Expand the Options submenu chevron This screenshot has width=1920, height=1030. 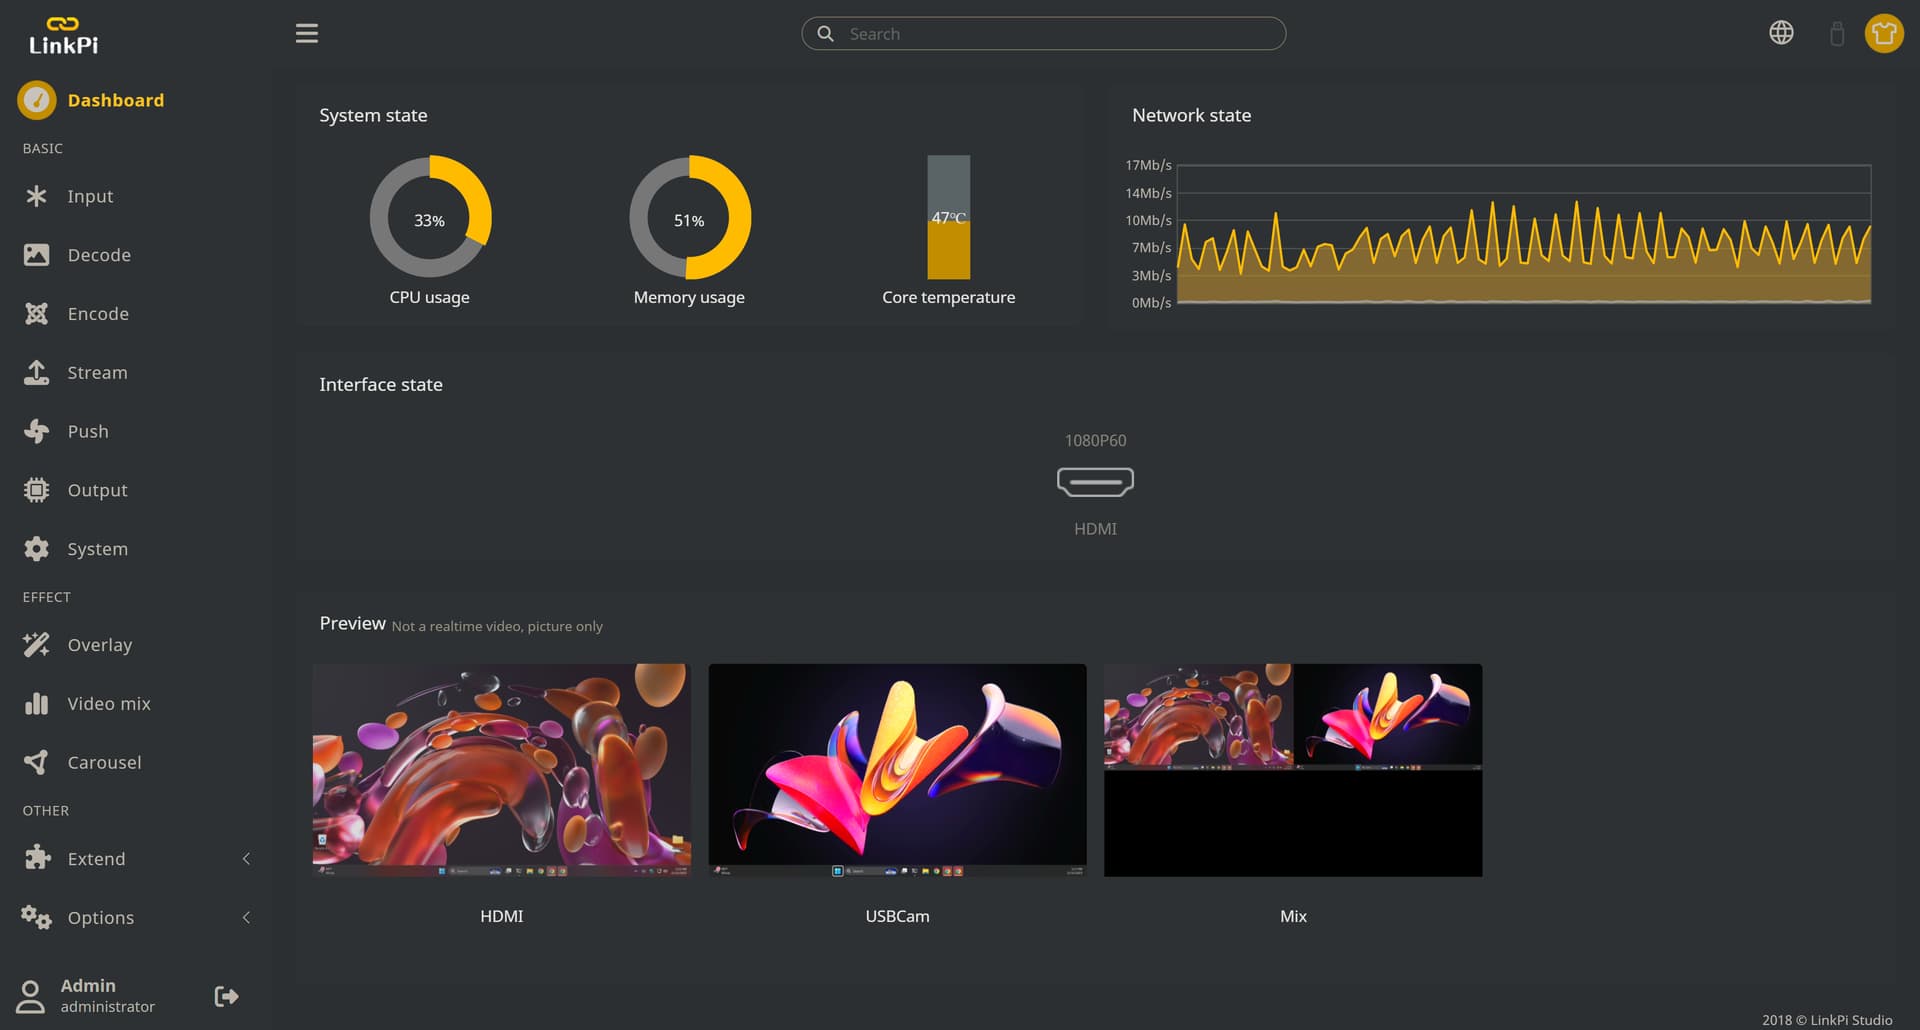point(246,918)
